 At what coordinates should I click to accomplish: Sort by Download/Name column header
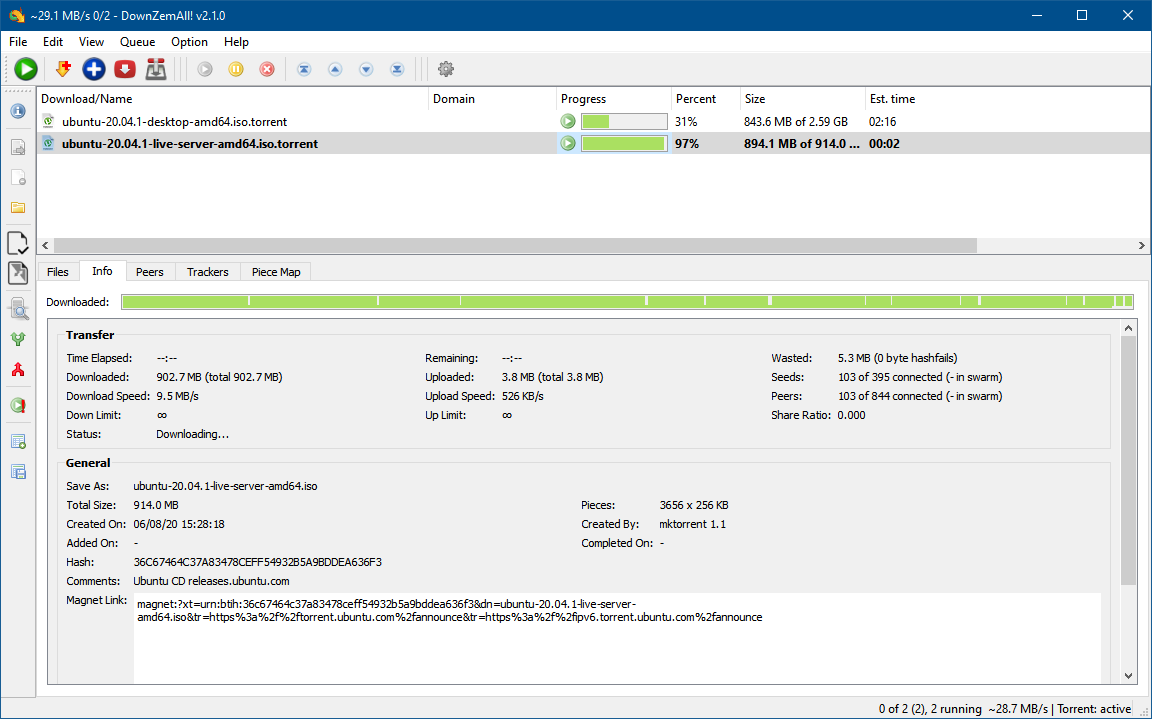[x=233, y=98]
